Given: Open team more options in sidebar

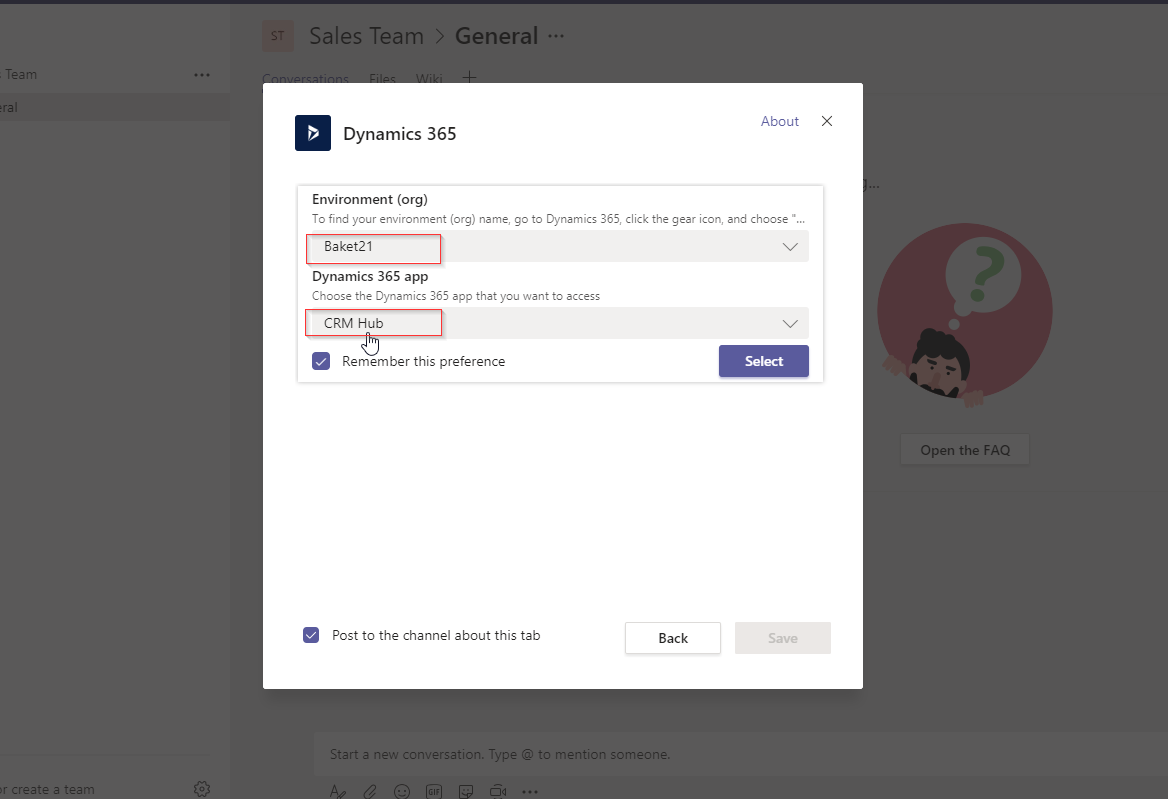Looking at the screenshot, I should (x=202, y=75).
